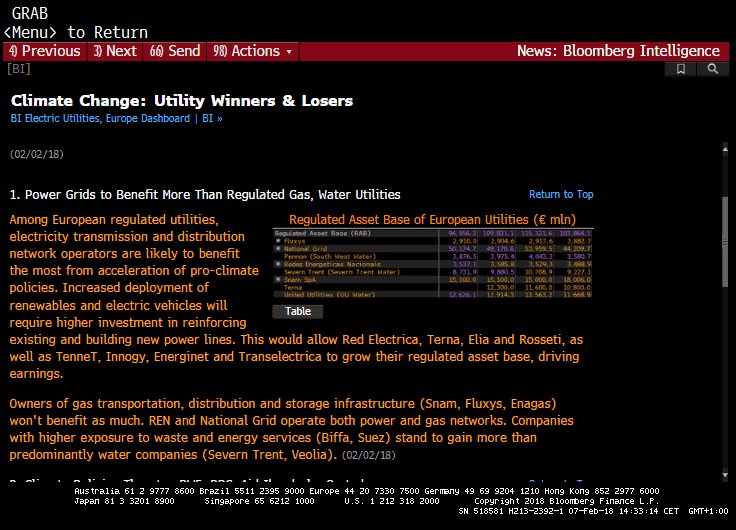Open the Table button under the chart
Screen dimensions: 736x530
click(x=298, y=311)
